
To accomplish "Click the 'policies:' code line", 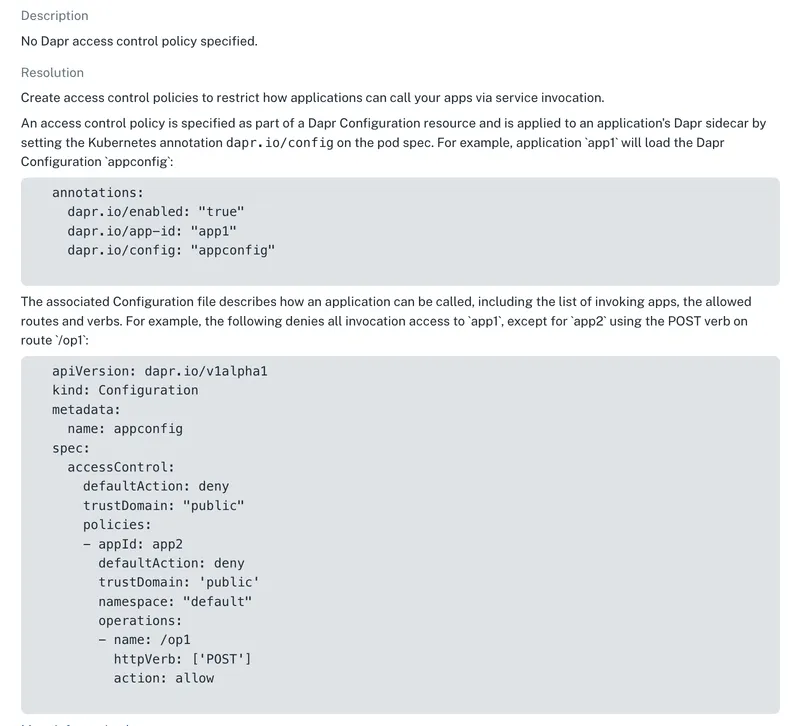I will pos(117,524).
